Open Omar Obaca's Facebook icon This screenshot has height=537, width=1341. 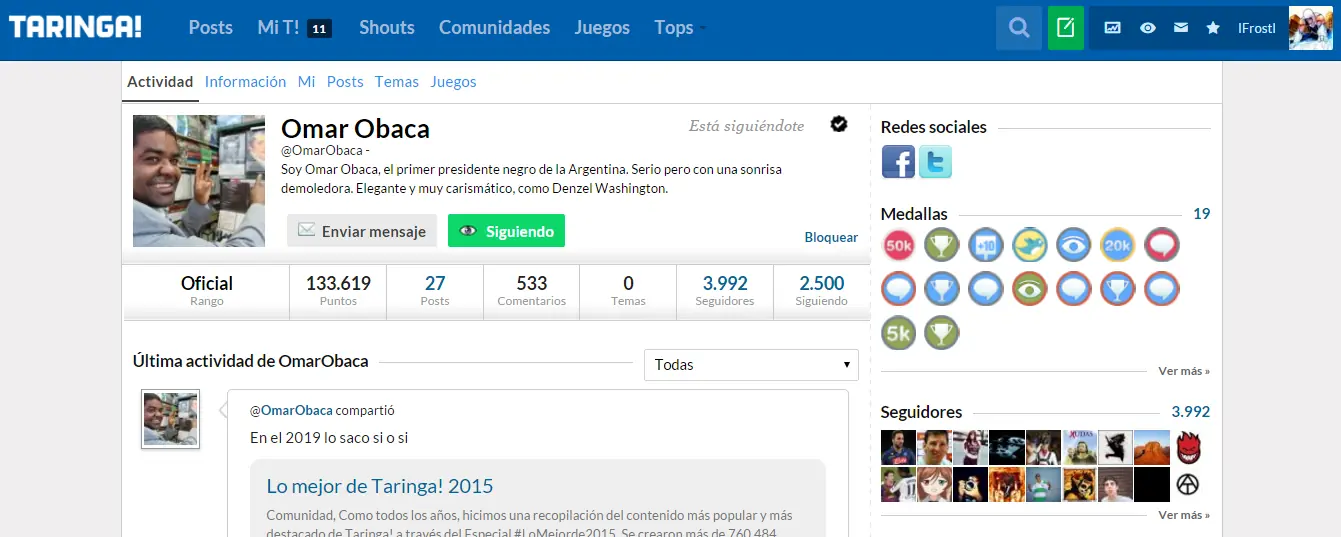point(898,162)
